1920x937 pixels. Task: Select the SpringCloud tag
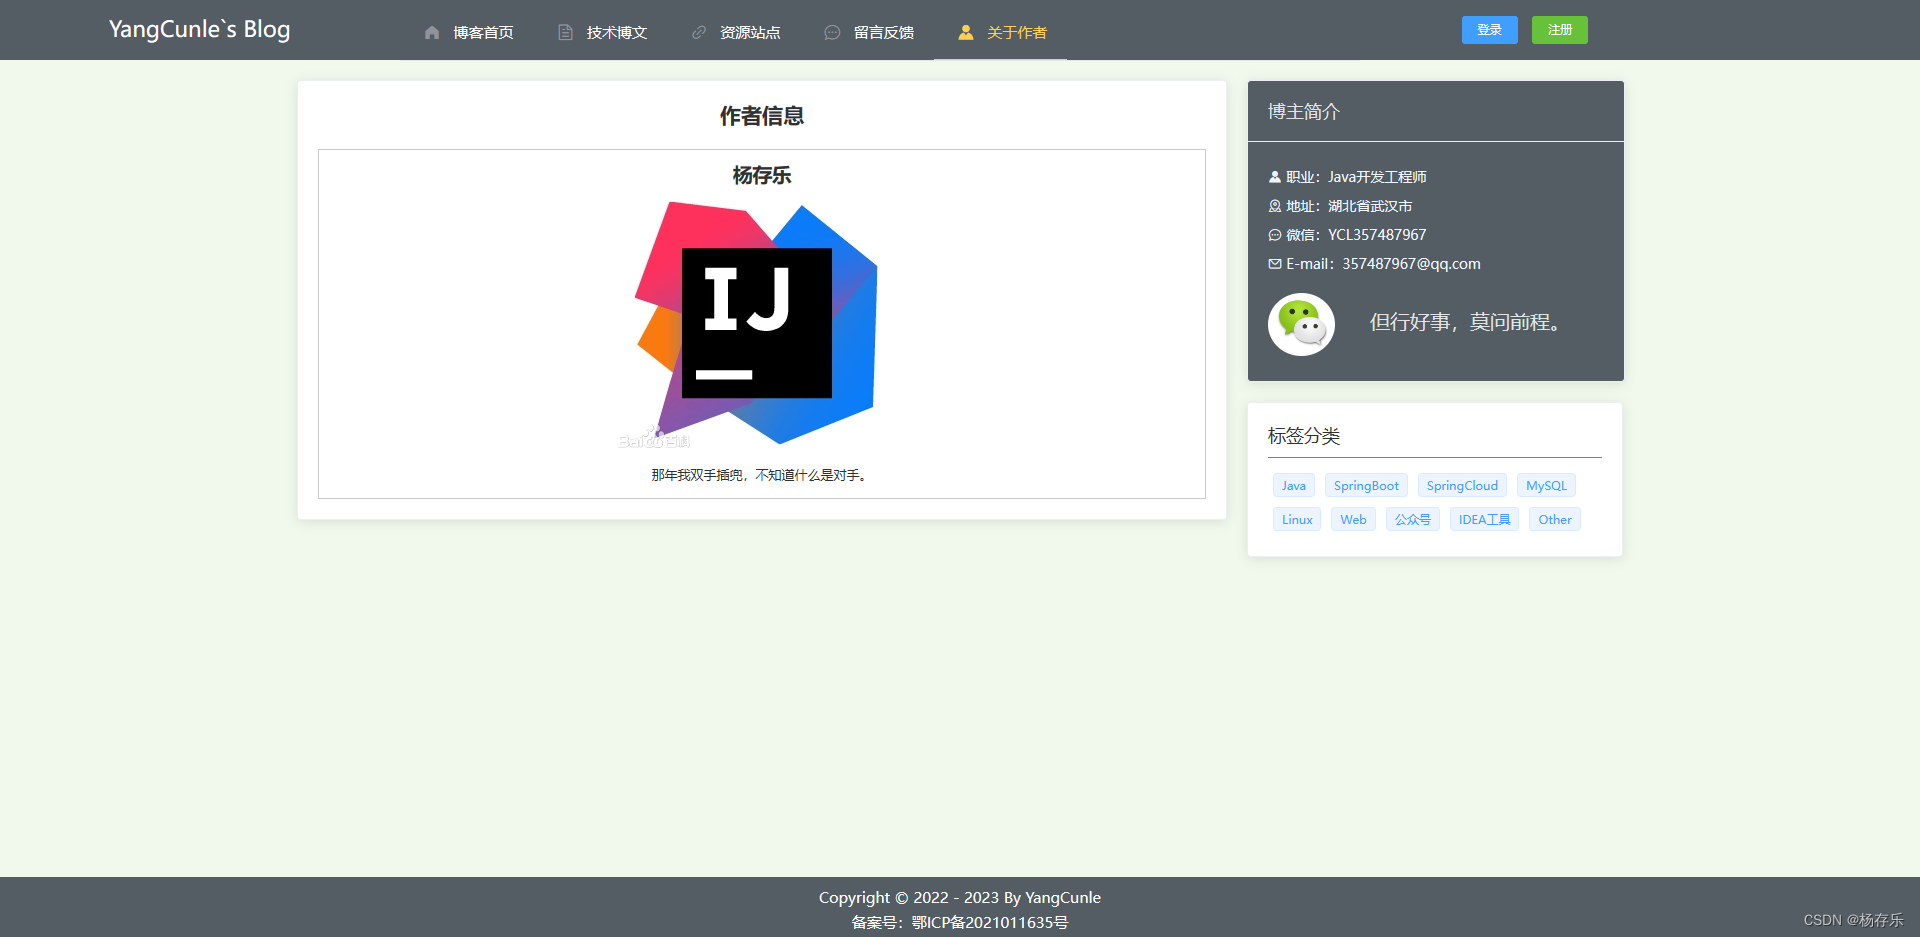tap(1462, 486)
